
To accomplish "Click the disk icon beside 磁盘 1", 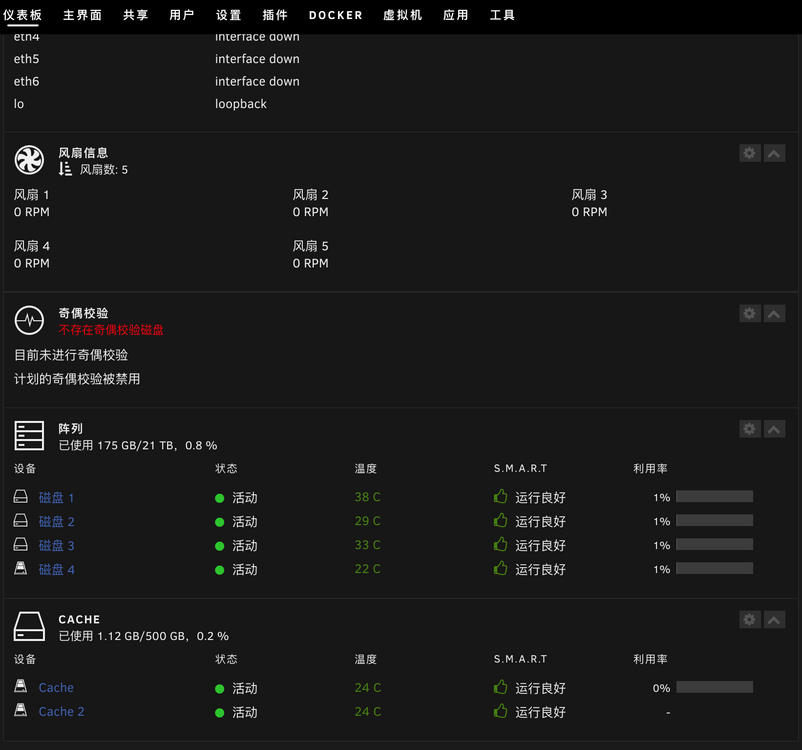I will [20, 496].
